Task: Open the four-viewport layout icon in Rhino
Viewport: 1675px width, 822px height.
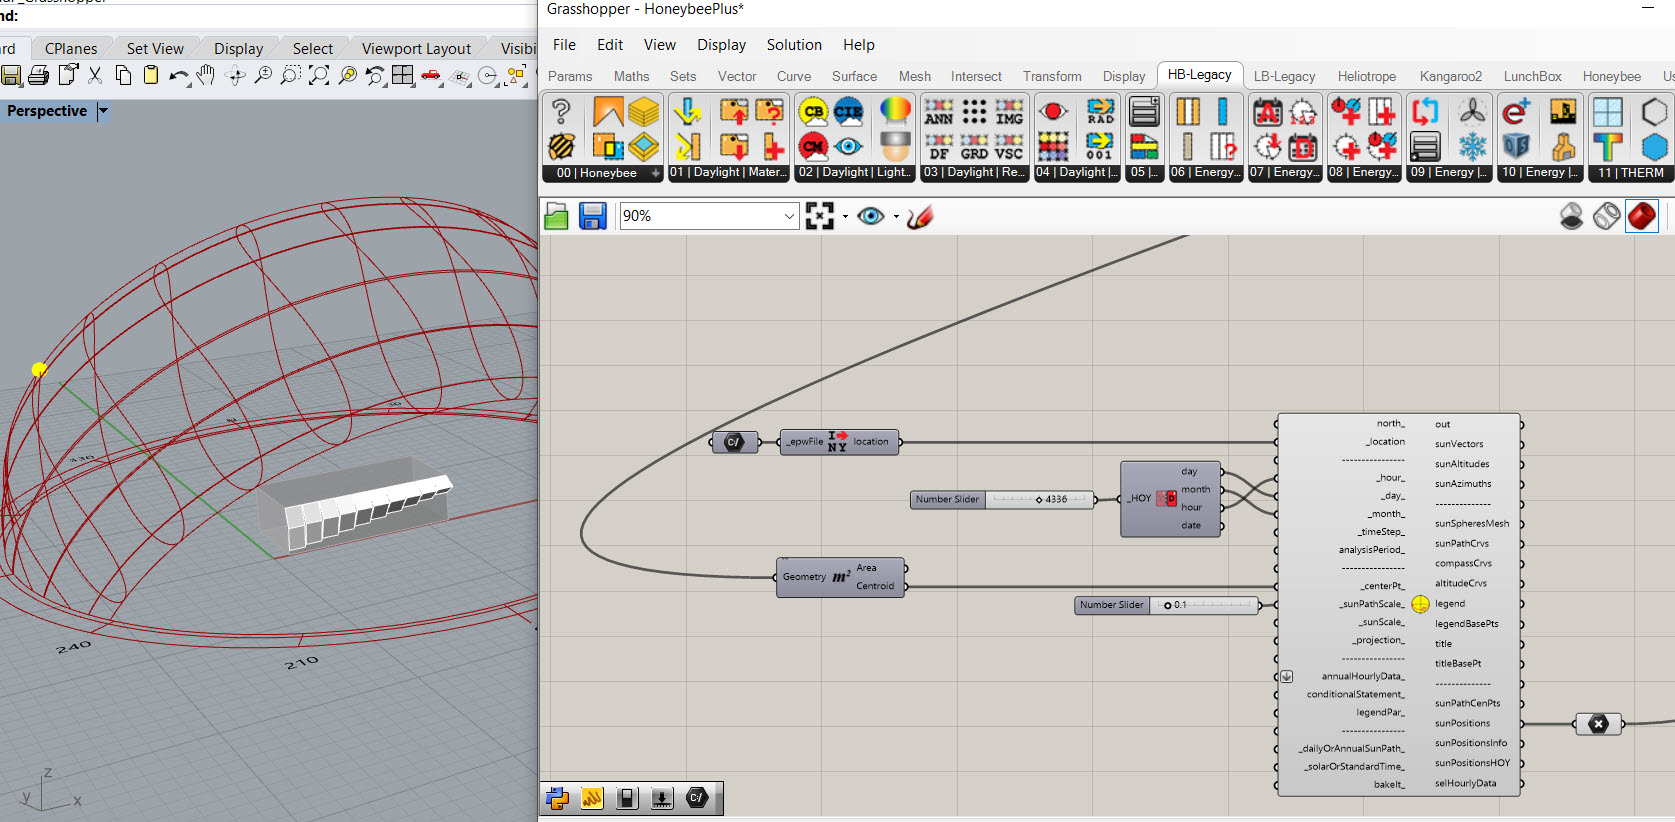Action: pyautogui.click(x=403, y=75)
